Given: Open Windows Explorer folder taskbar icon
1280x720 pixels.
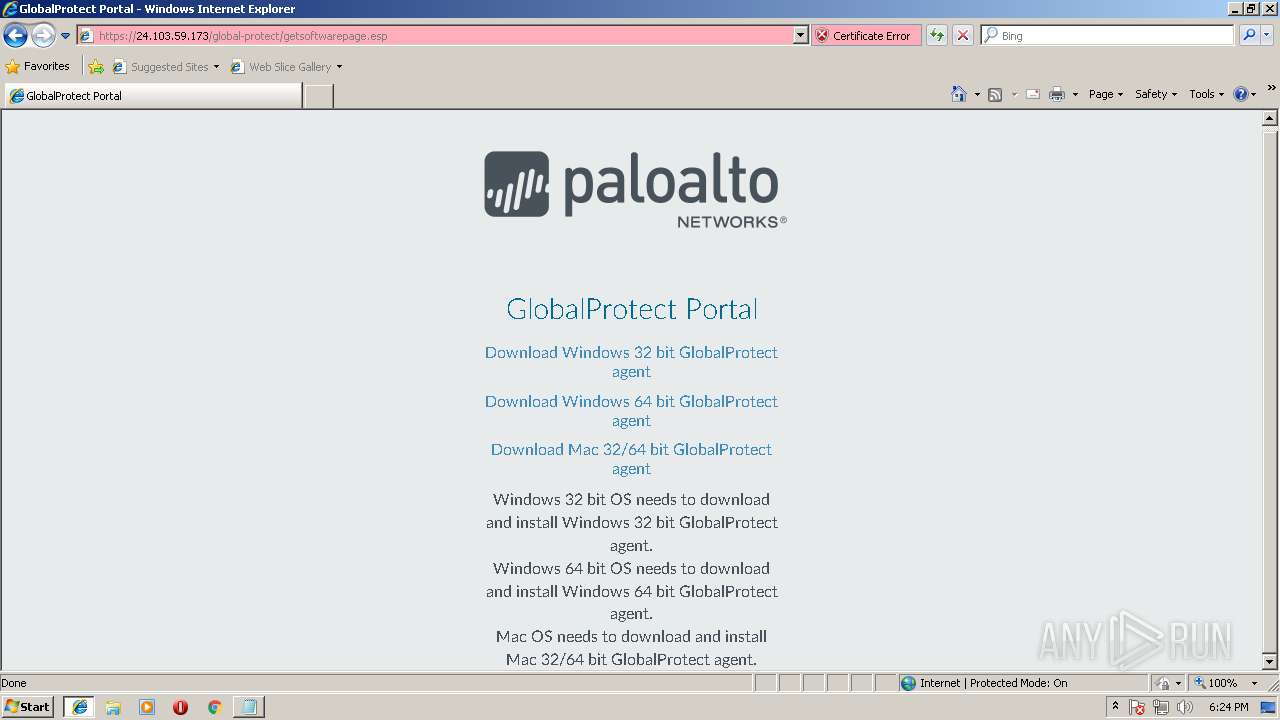Looking at the screenshot, I should [113, 707].
